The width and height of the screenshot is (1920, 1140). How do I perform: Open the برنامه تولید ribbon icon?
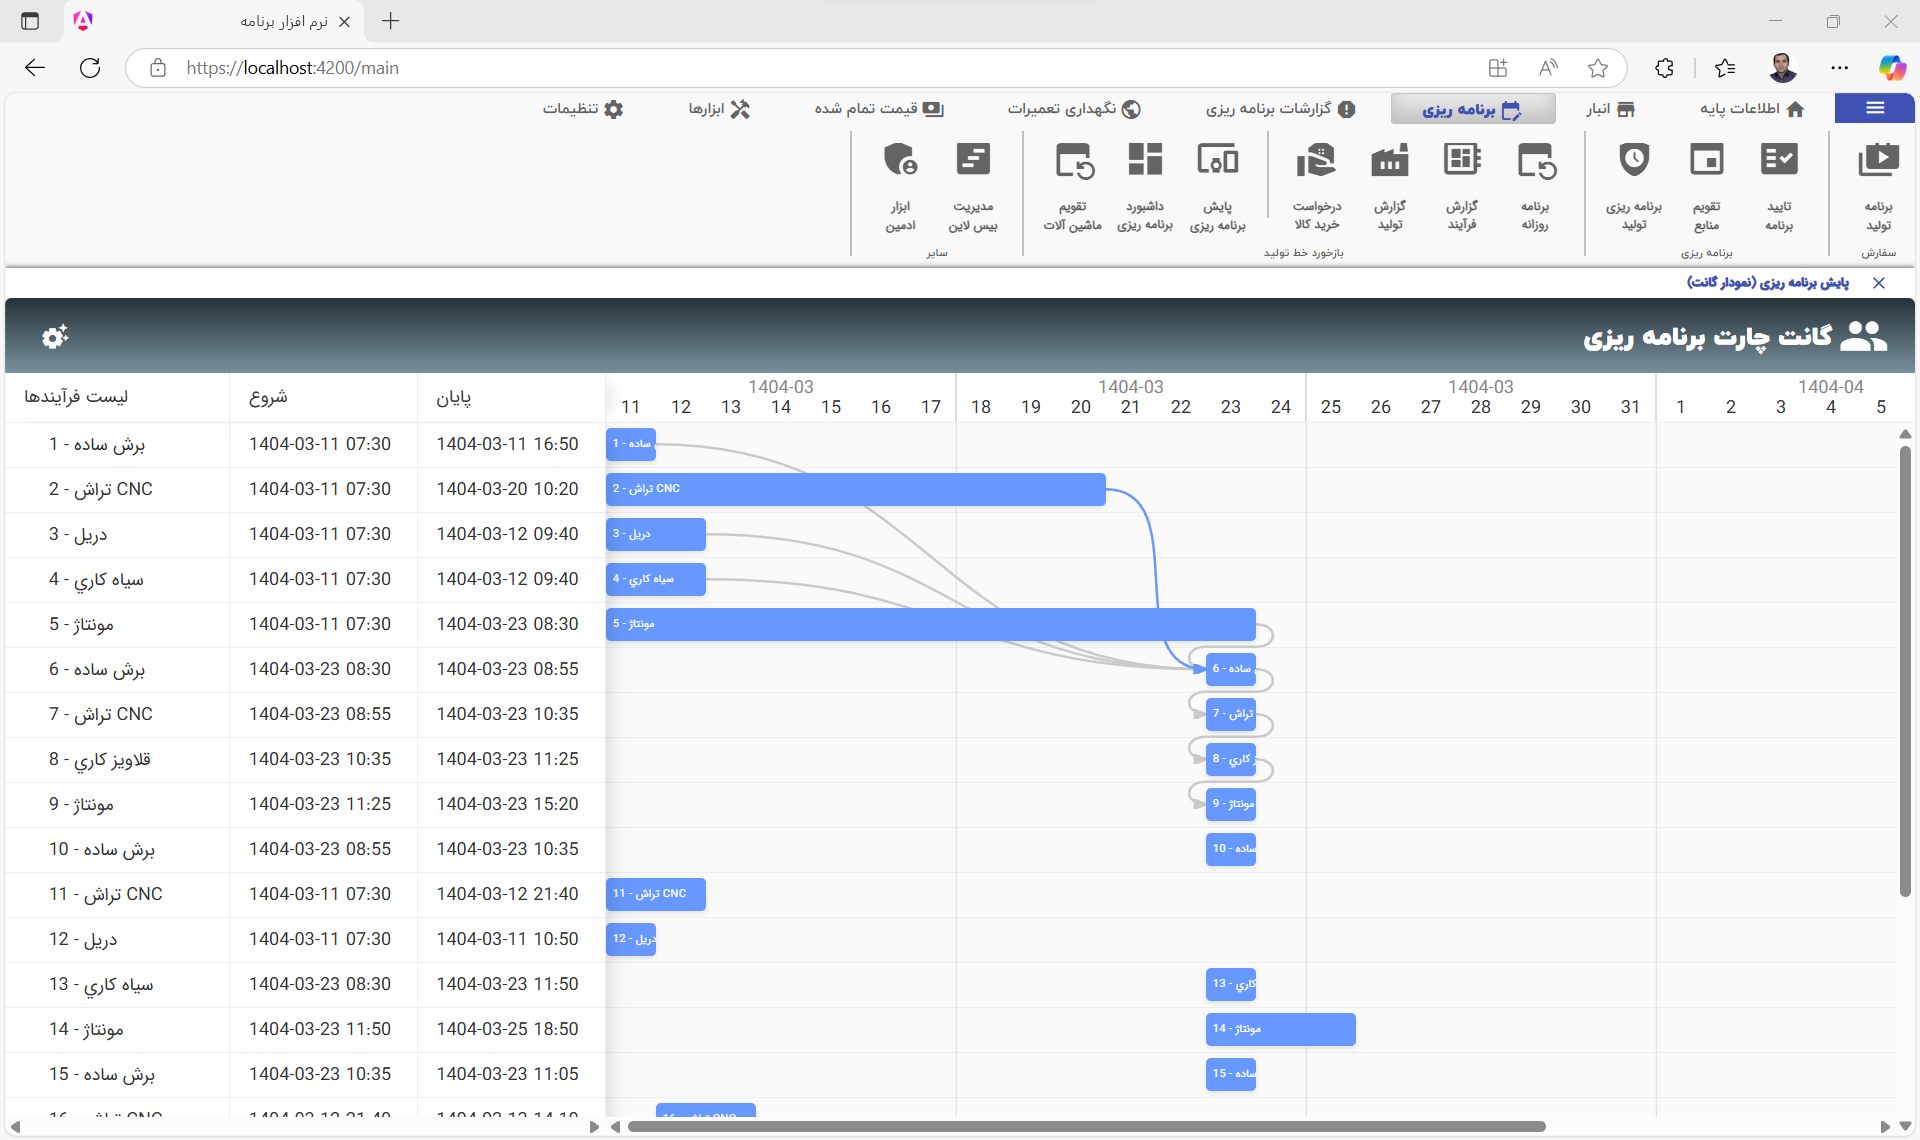(1878, 161)
